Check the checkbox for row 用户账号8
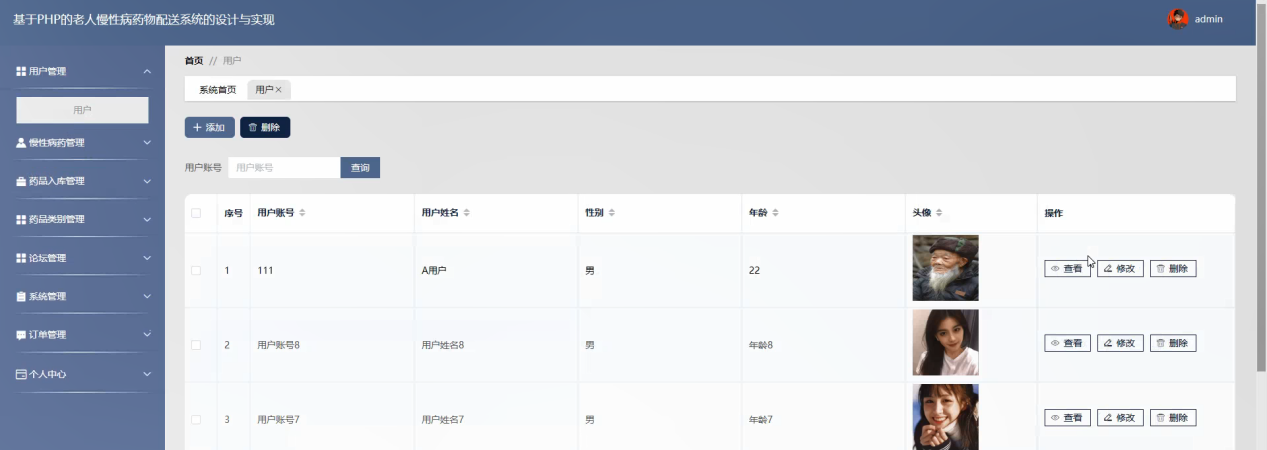Image resolution: width=1267 pixels, height=450 pixels. [x=196, y=345]
